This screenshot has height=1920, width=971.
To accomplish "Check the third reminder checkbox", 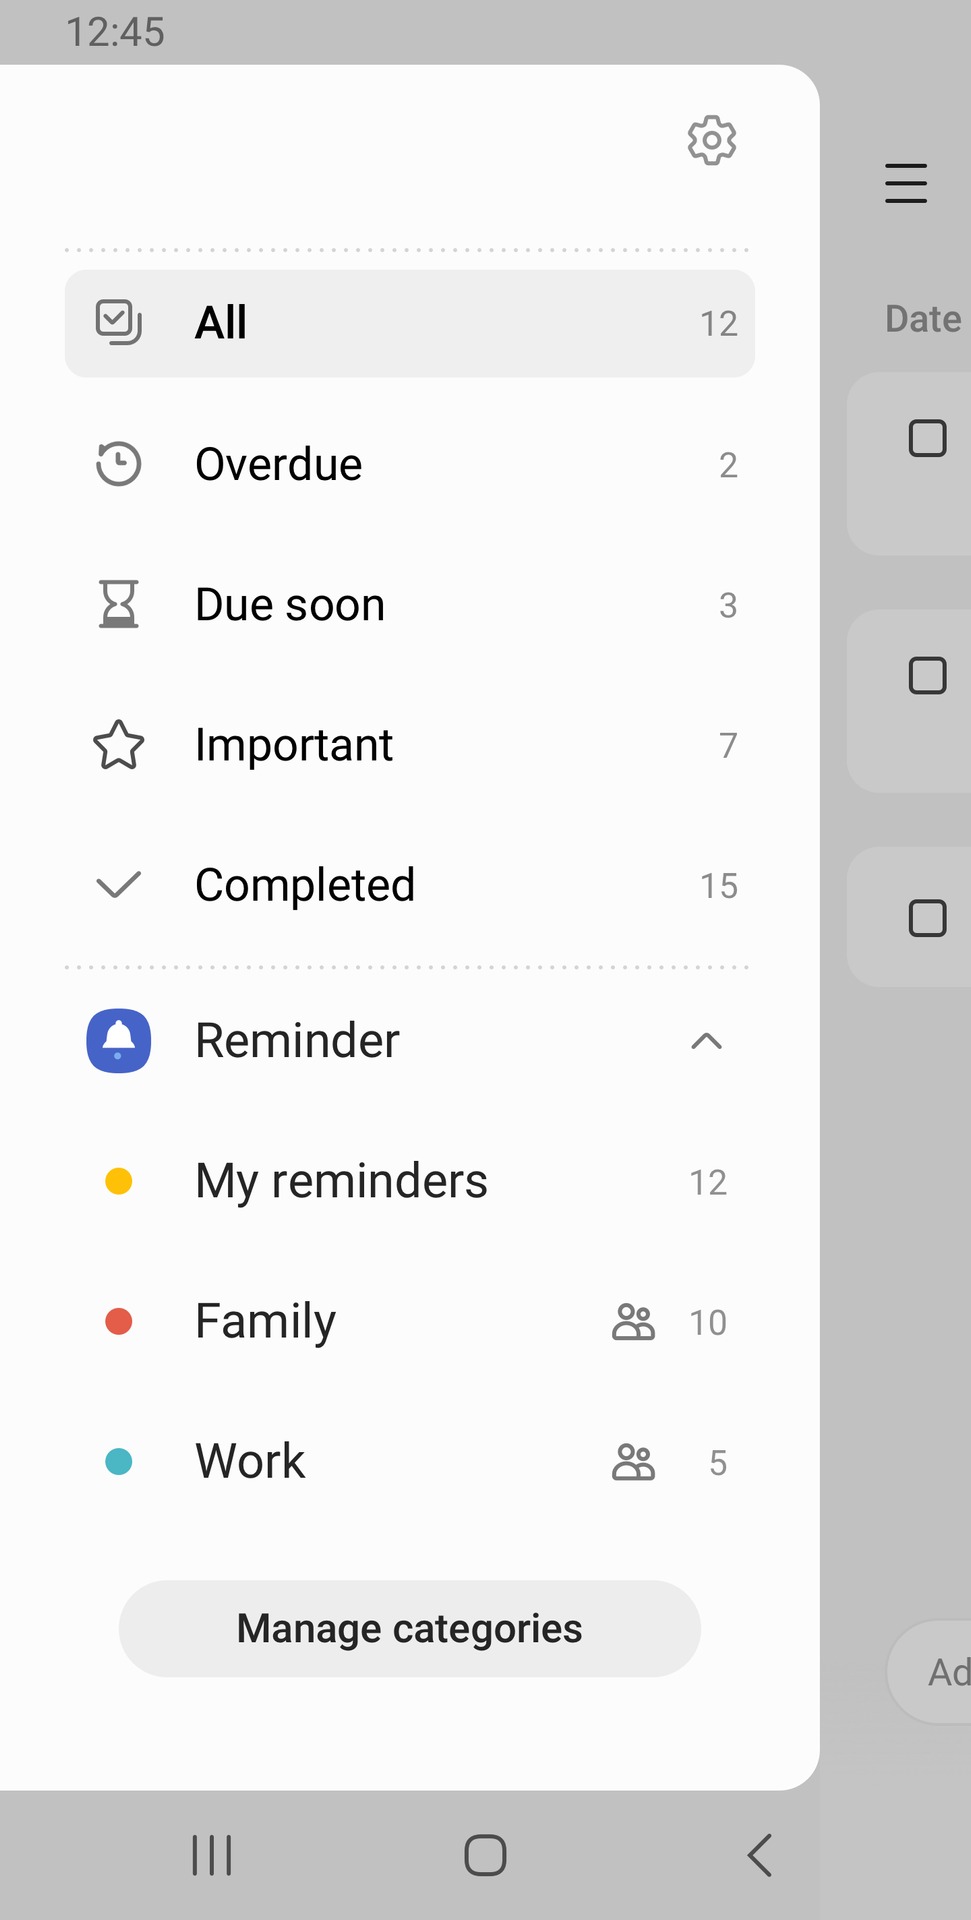I will (927, 918).
